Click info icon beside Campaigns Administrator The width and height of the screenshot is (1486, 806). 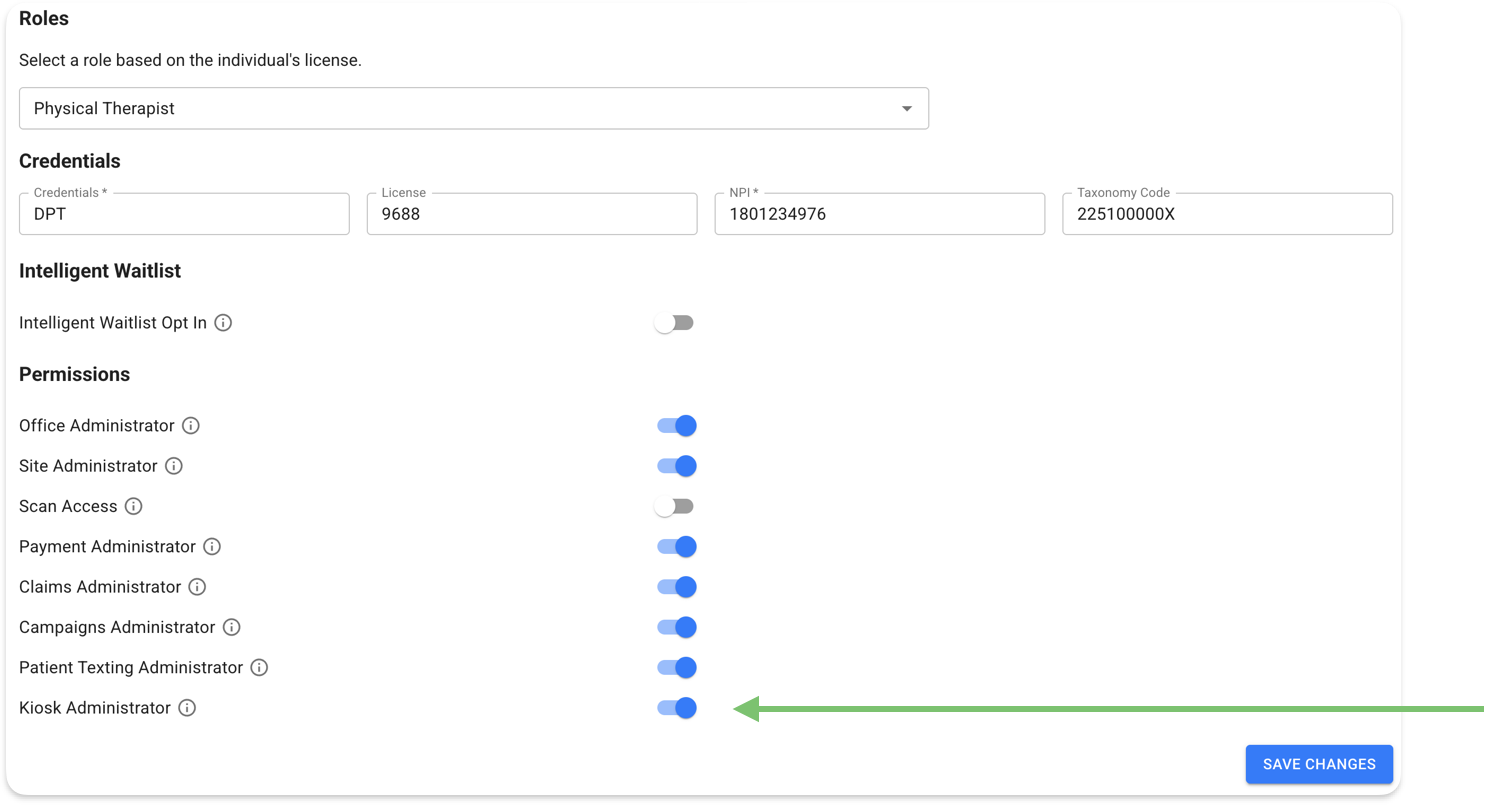(x=231, y=627)
